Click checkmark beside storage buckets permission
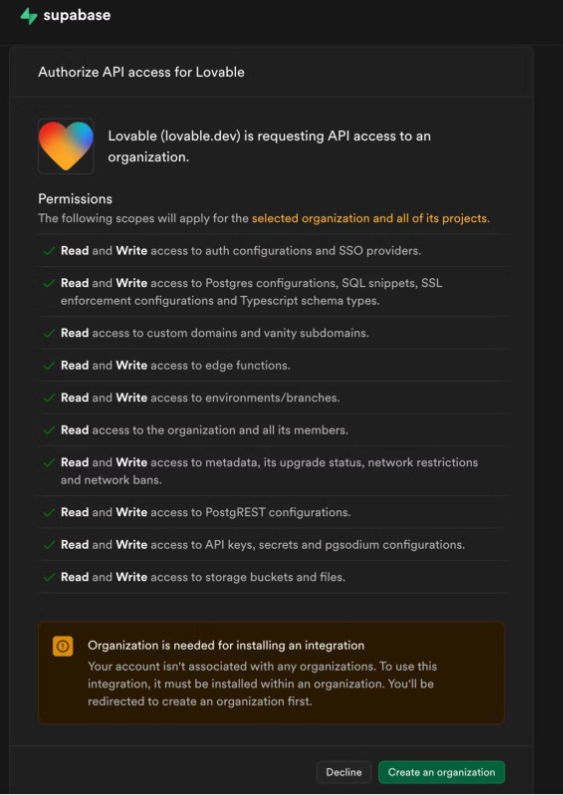 tap(49, 577)
